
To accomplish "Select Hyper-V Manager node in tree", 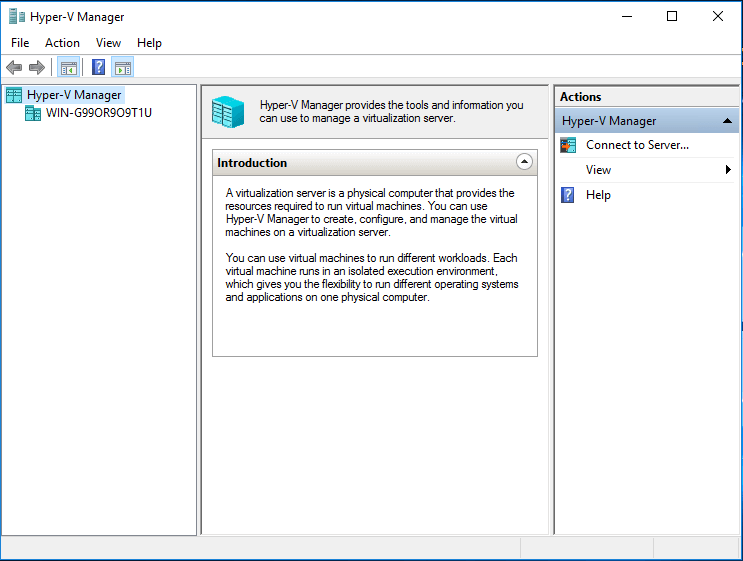I will (74, 95).
